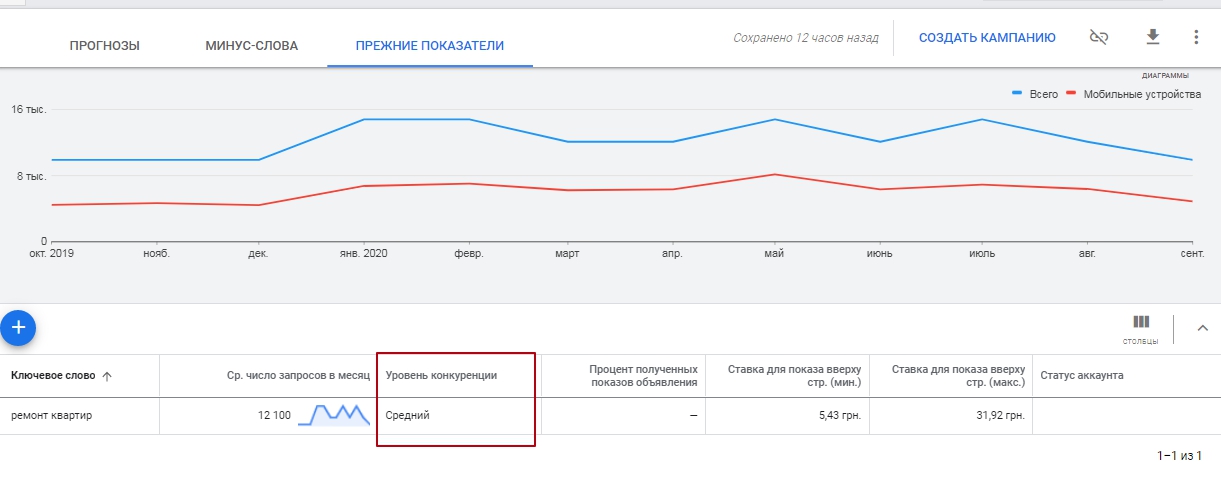Click the май label on chart axis
This screenshot has height=477, width=1221.
[773, 253]
